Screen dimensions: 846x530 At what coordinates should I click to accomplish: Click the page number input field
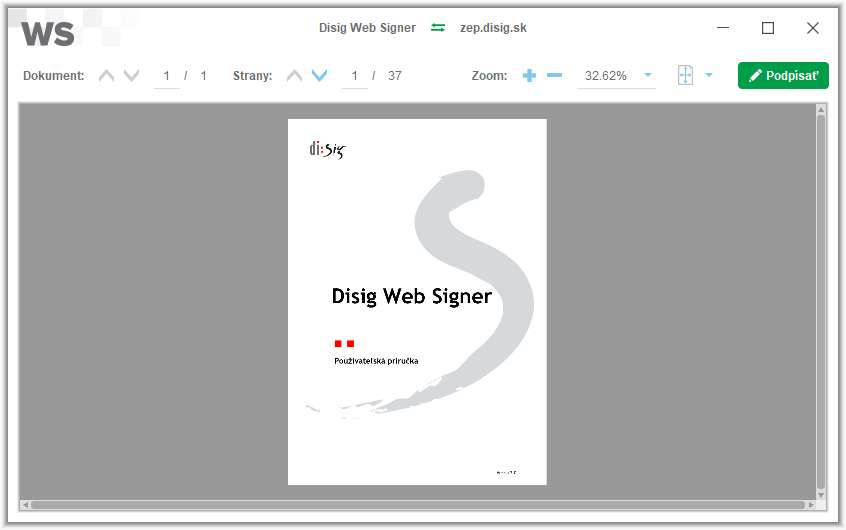point(354,76)
